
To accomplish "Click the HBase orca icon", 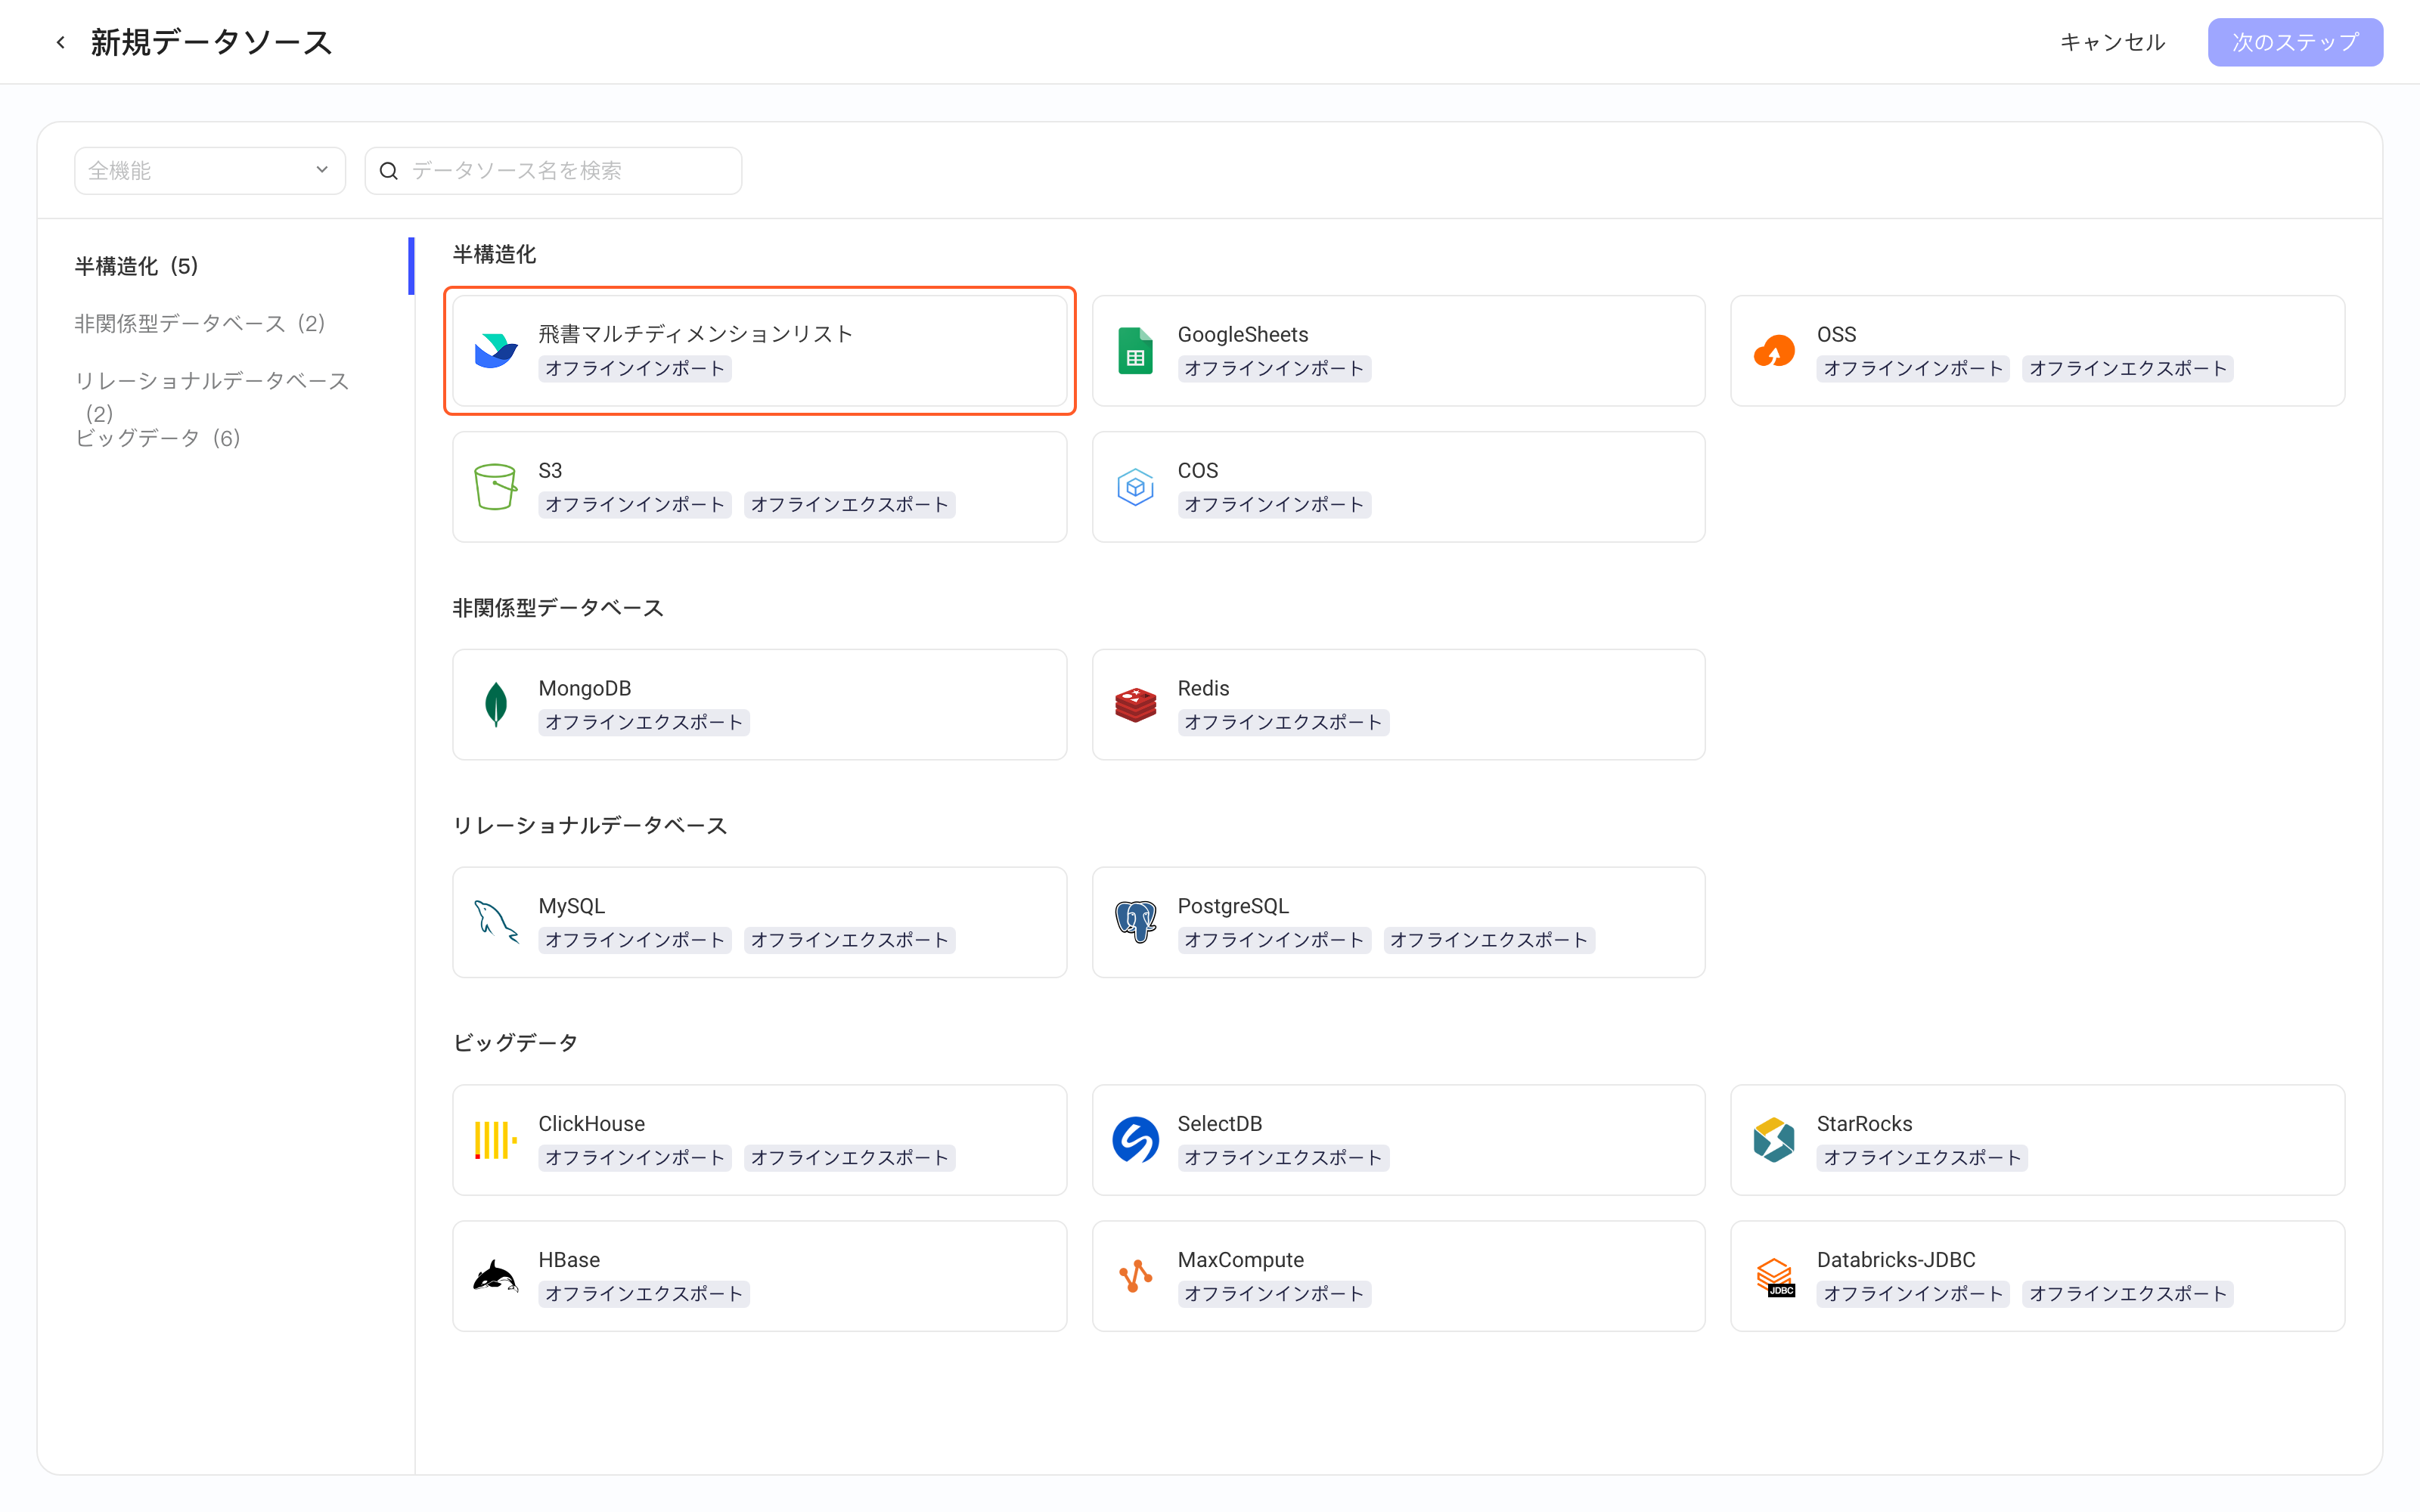I will (496, 1276).
